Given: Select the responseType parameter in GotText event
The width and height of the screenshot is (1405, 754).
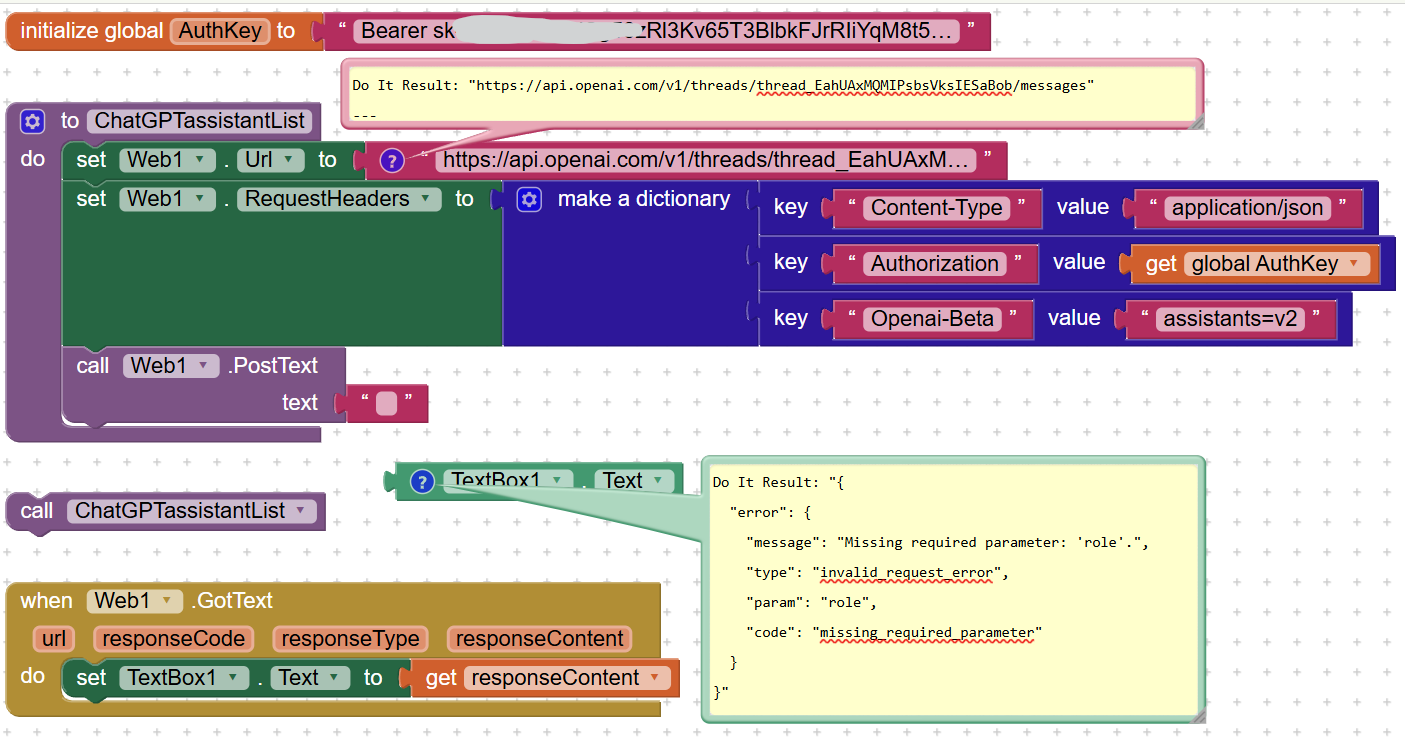Looking at the screenshot, I should 349,639.
